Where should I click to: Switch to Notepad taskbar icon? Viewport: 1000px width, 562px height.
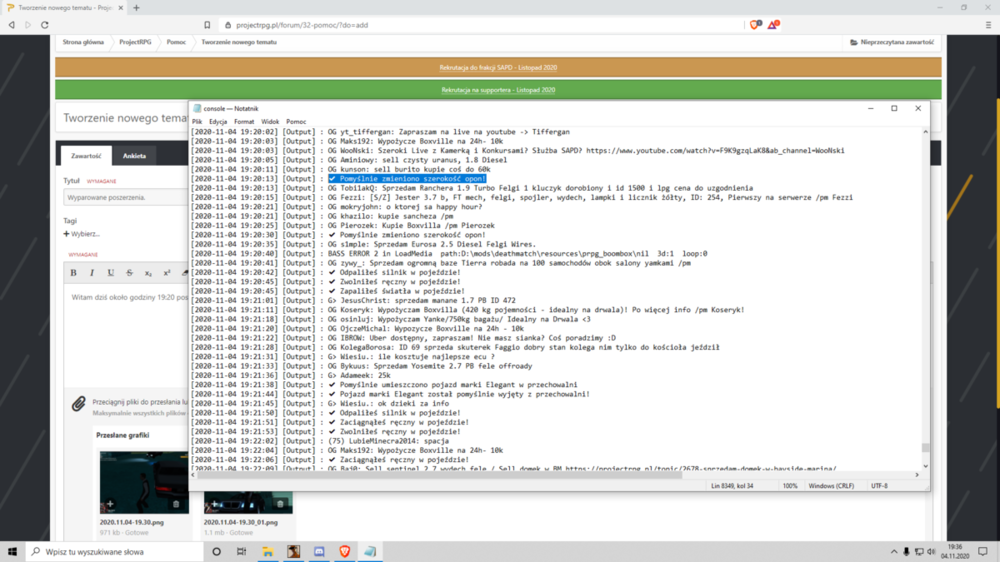pos(370,552)
